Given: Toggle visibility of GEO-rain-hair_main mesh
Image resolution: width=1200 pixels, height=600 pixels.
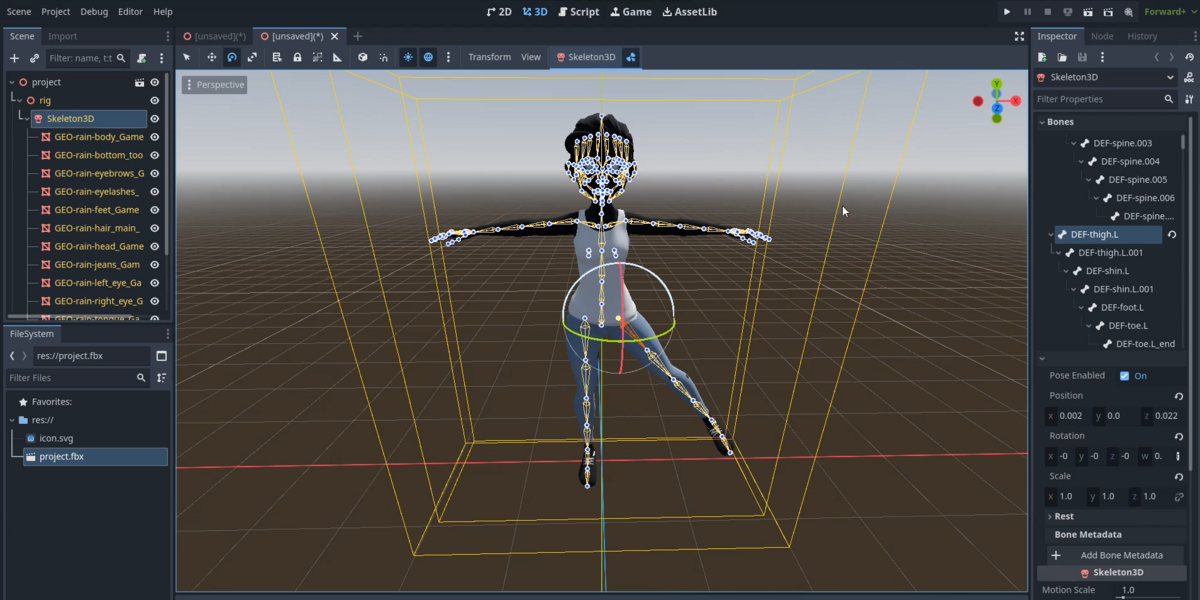Looking at the screenshot, I should coord(155,228).
